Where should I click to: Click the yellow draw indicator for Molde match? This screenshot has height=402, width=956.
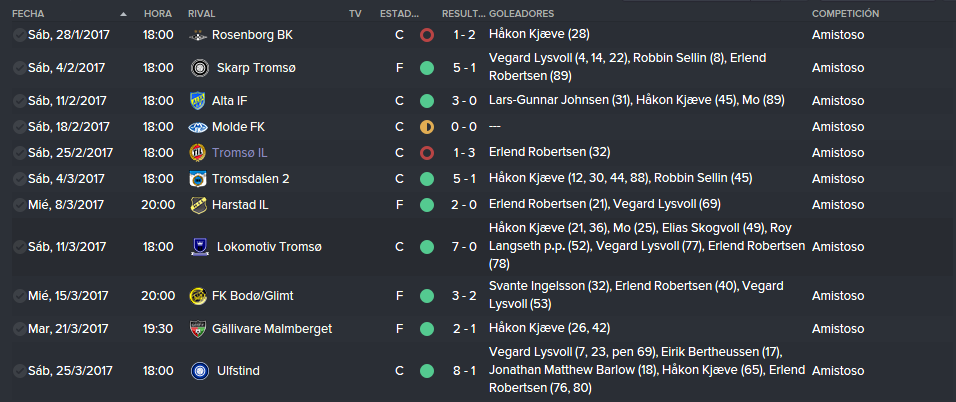[x=427, y=127]
